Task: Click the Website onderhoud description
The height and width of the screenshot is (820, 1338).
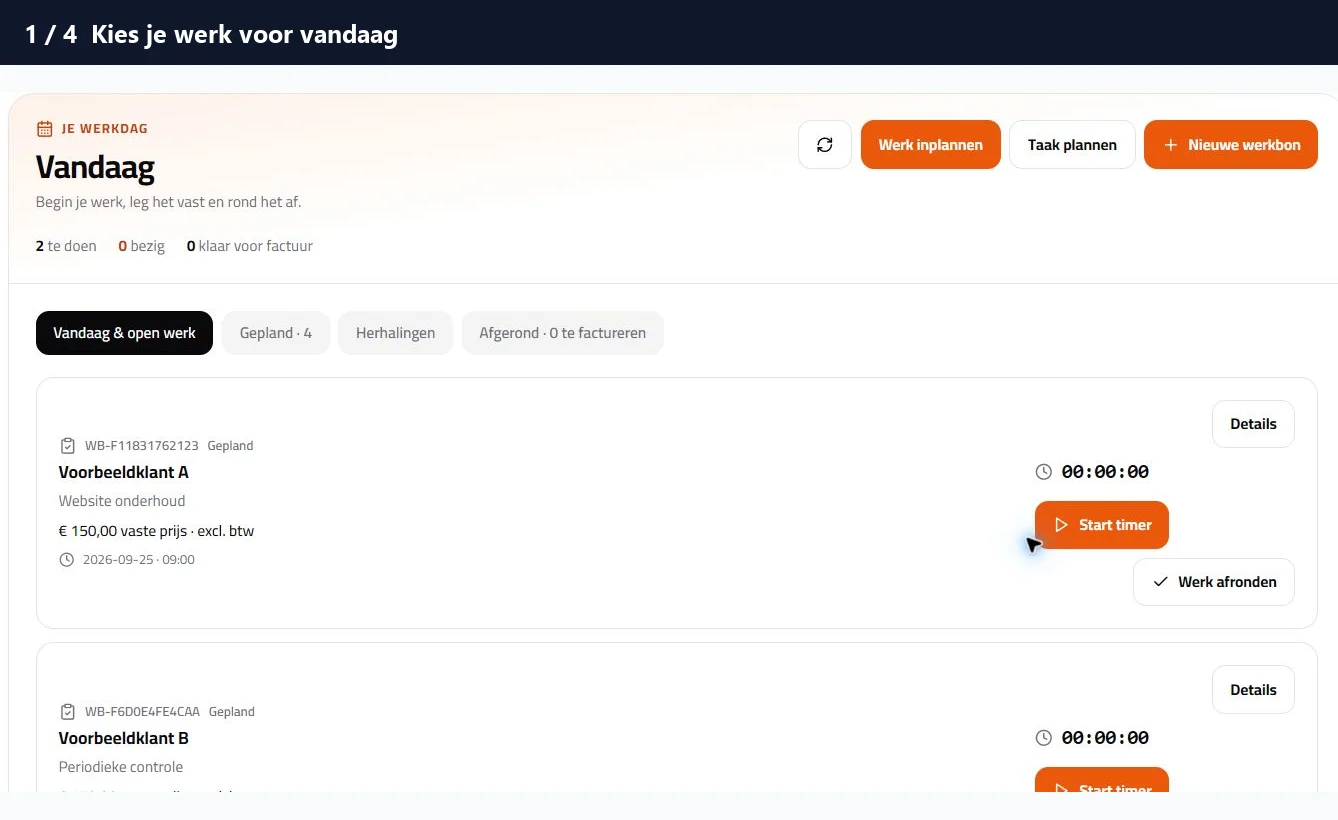Action: pos(122,501)
